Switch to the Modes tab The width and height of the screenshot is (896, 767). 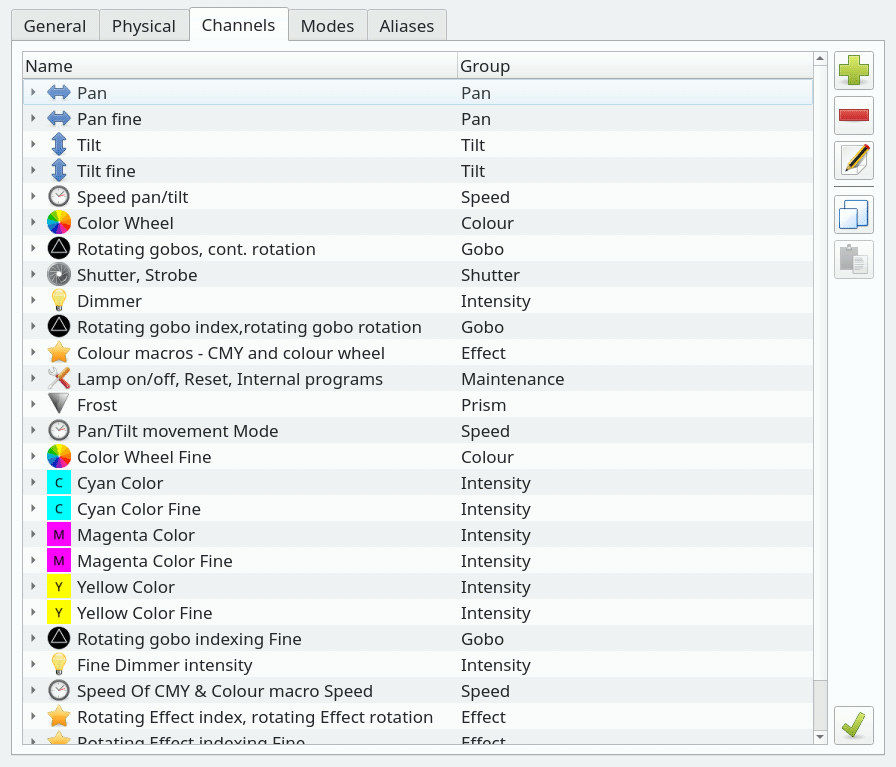(x=327, y=26)
